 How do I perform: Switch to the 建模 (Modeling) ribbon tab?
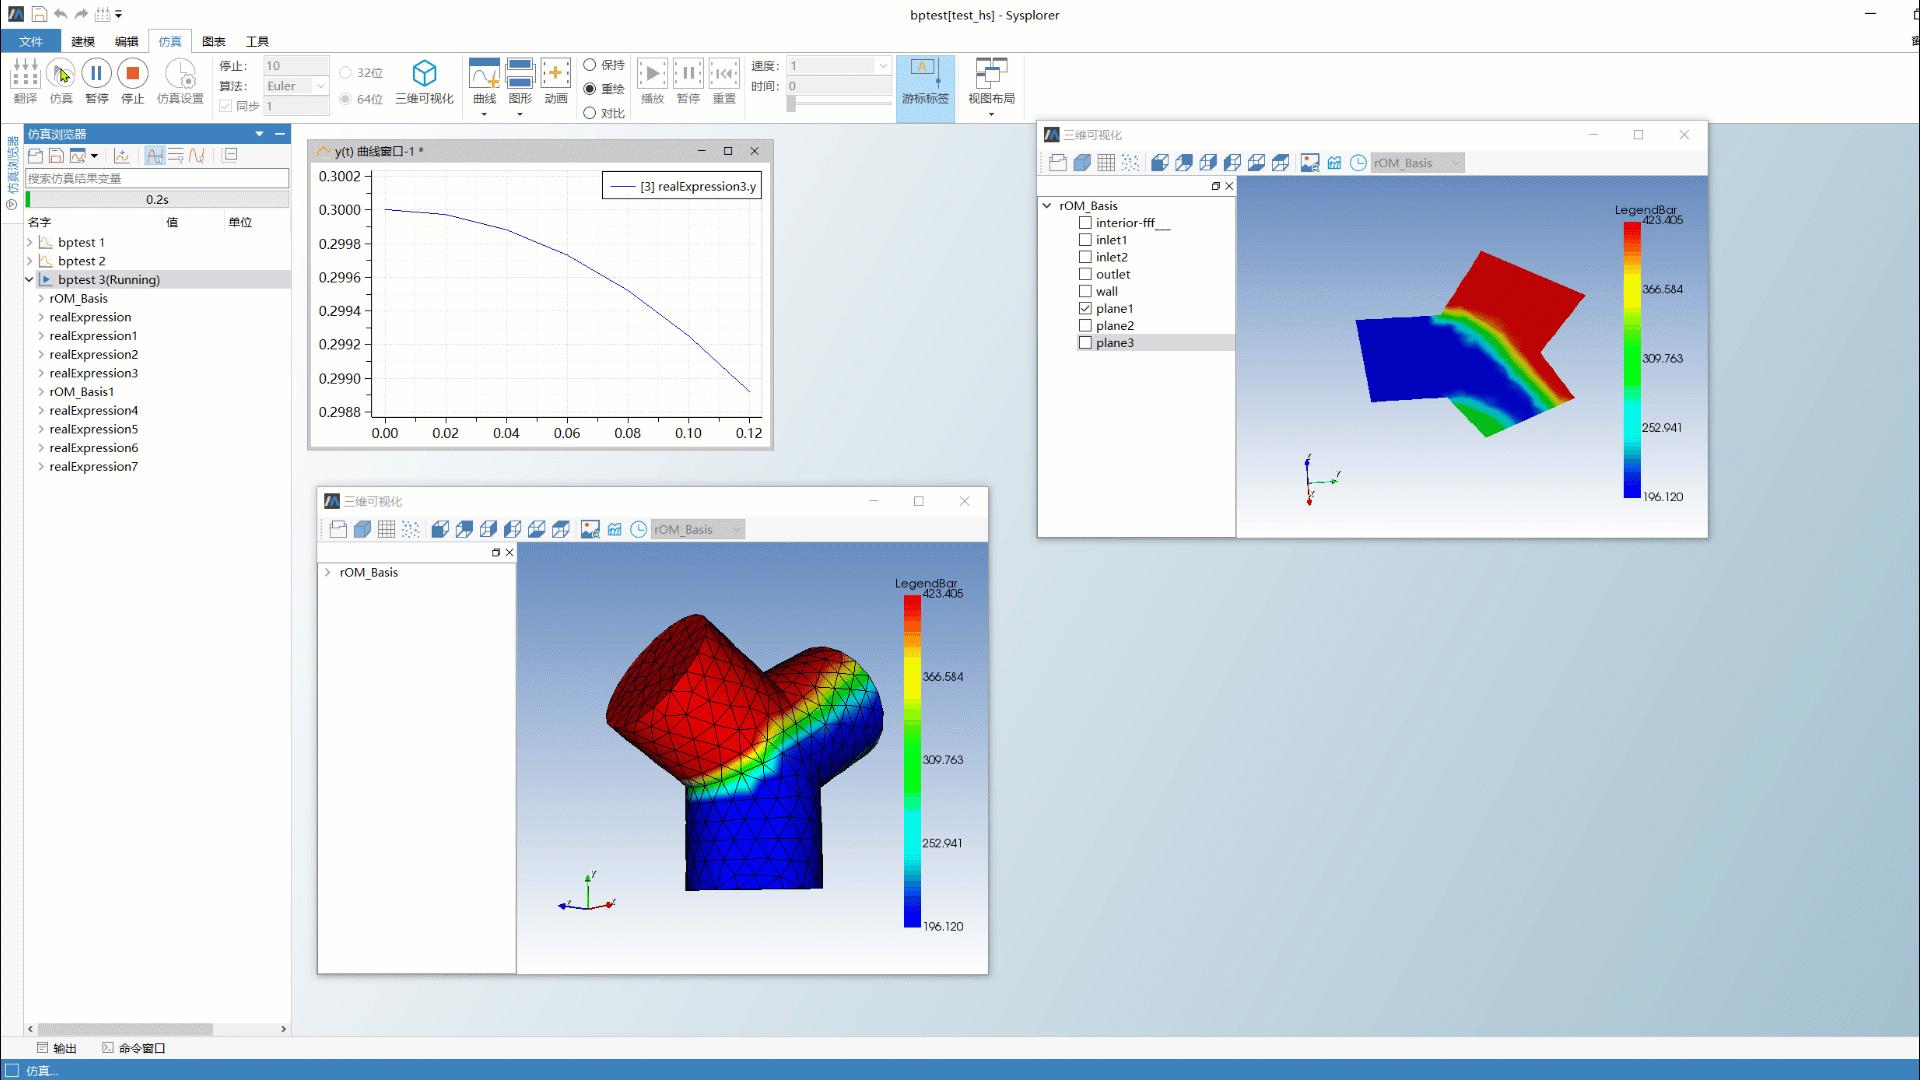click(x=83, y=41)
